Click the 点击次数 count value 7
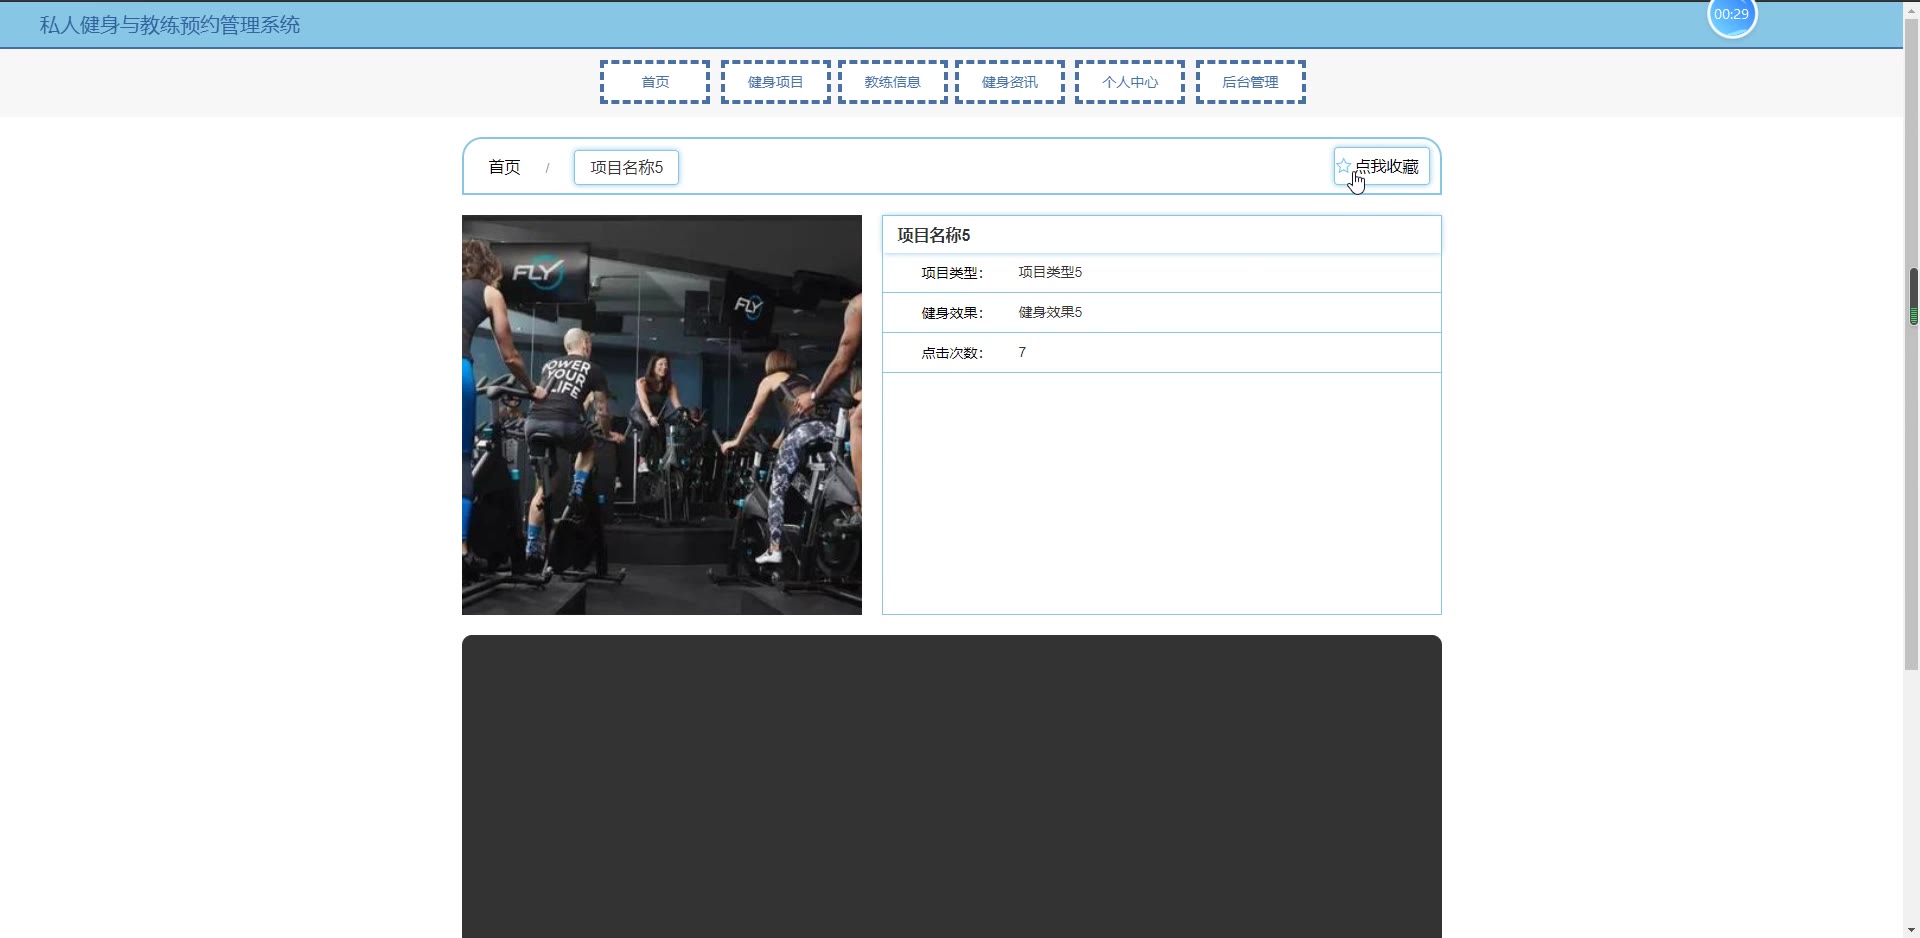Viewport: 1920px width, 938px height. tap(1022, 352)
